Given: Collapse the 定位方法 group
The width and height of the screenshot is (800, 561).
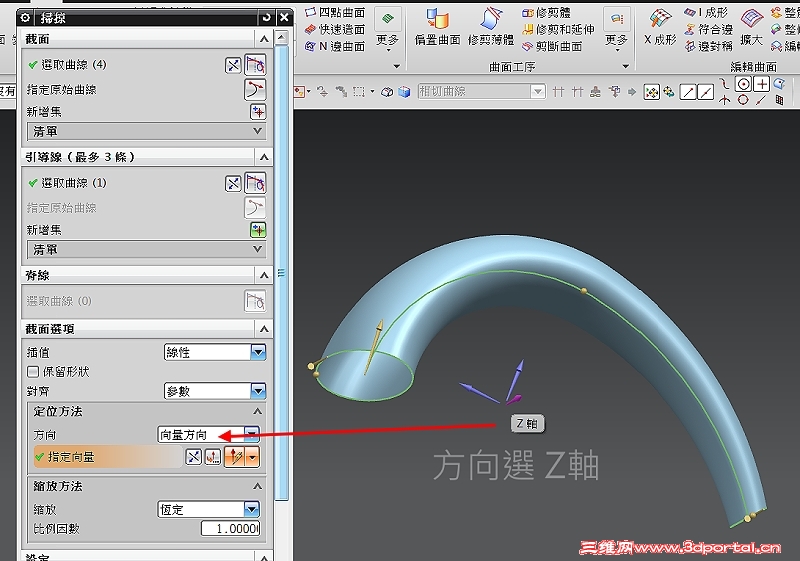Looking at the screenshot, I should (258, 412).
